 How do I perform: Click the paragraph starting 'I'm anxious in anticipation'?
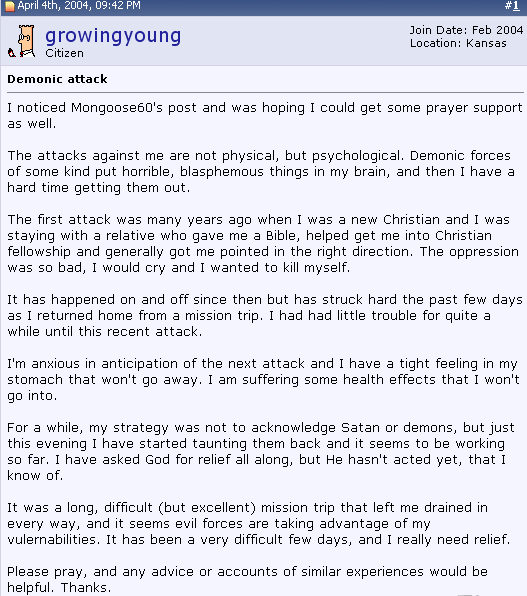pos(263,379)
